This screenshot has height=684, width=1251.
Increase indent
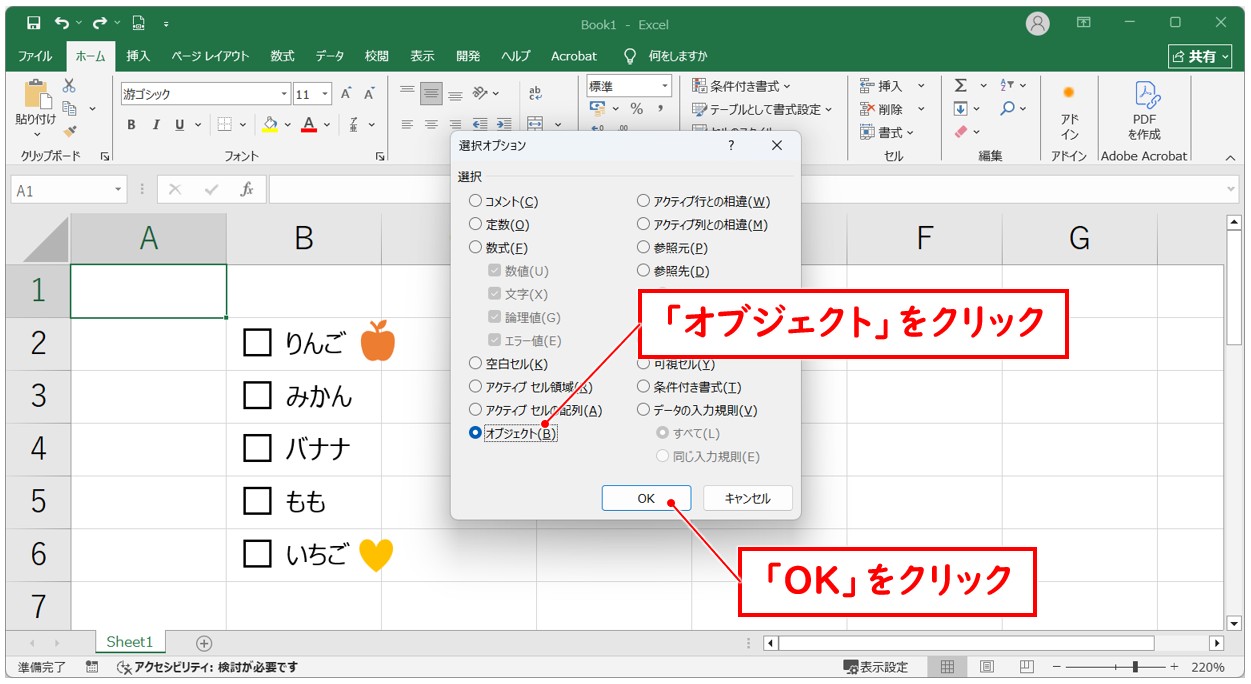503,125
